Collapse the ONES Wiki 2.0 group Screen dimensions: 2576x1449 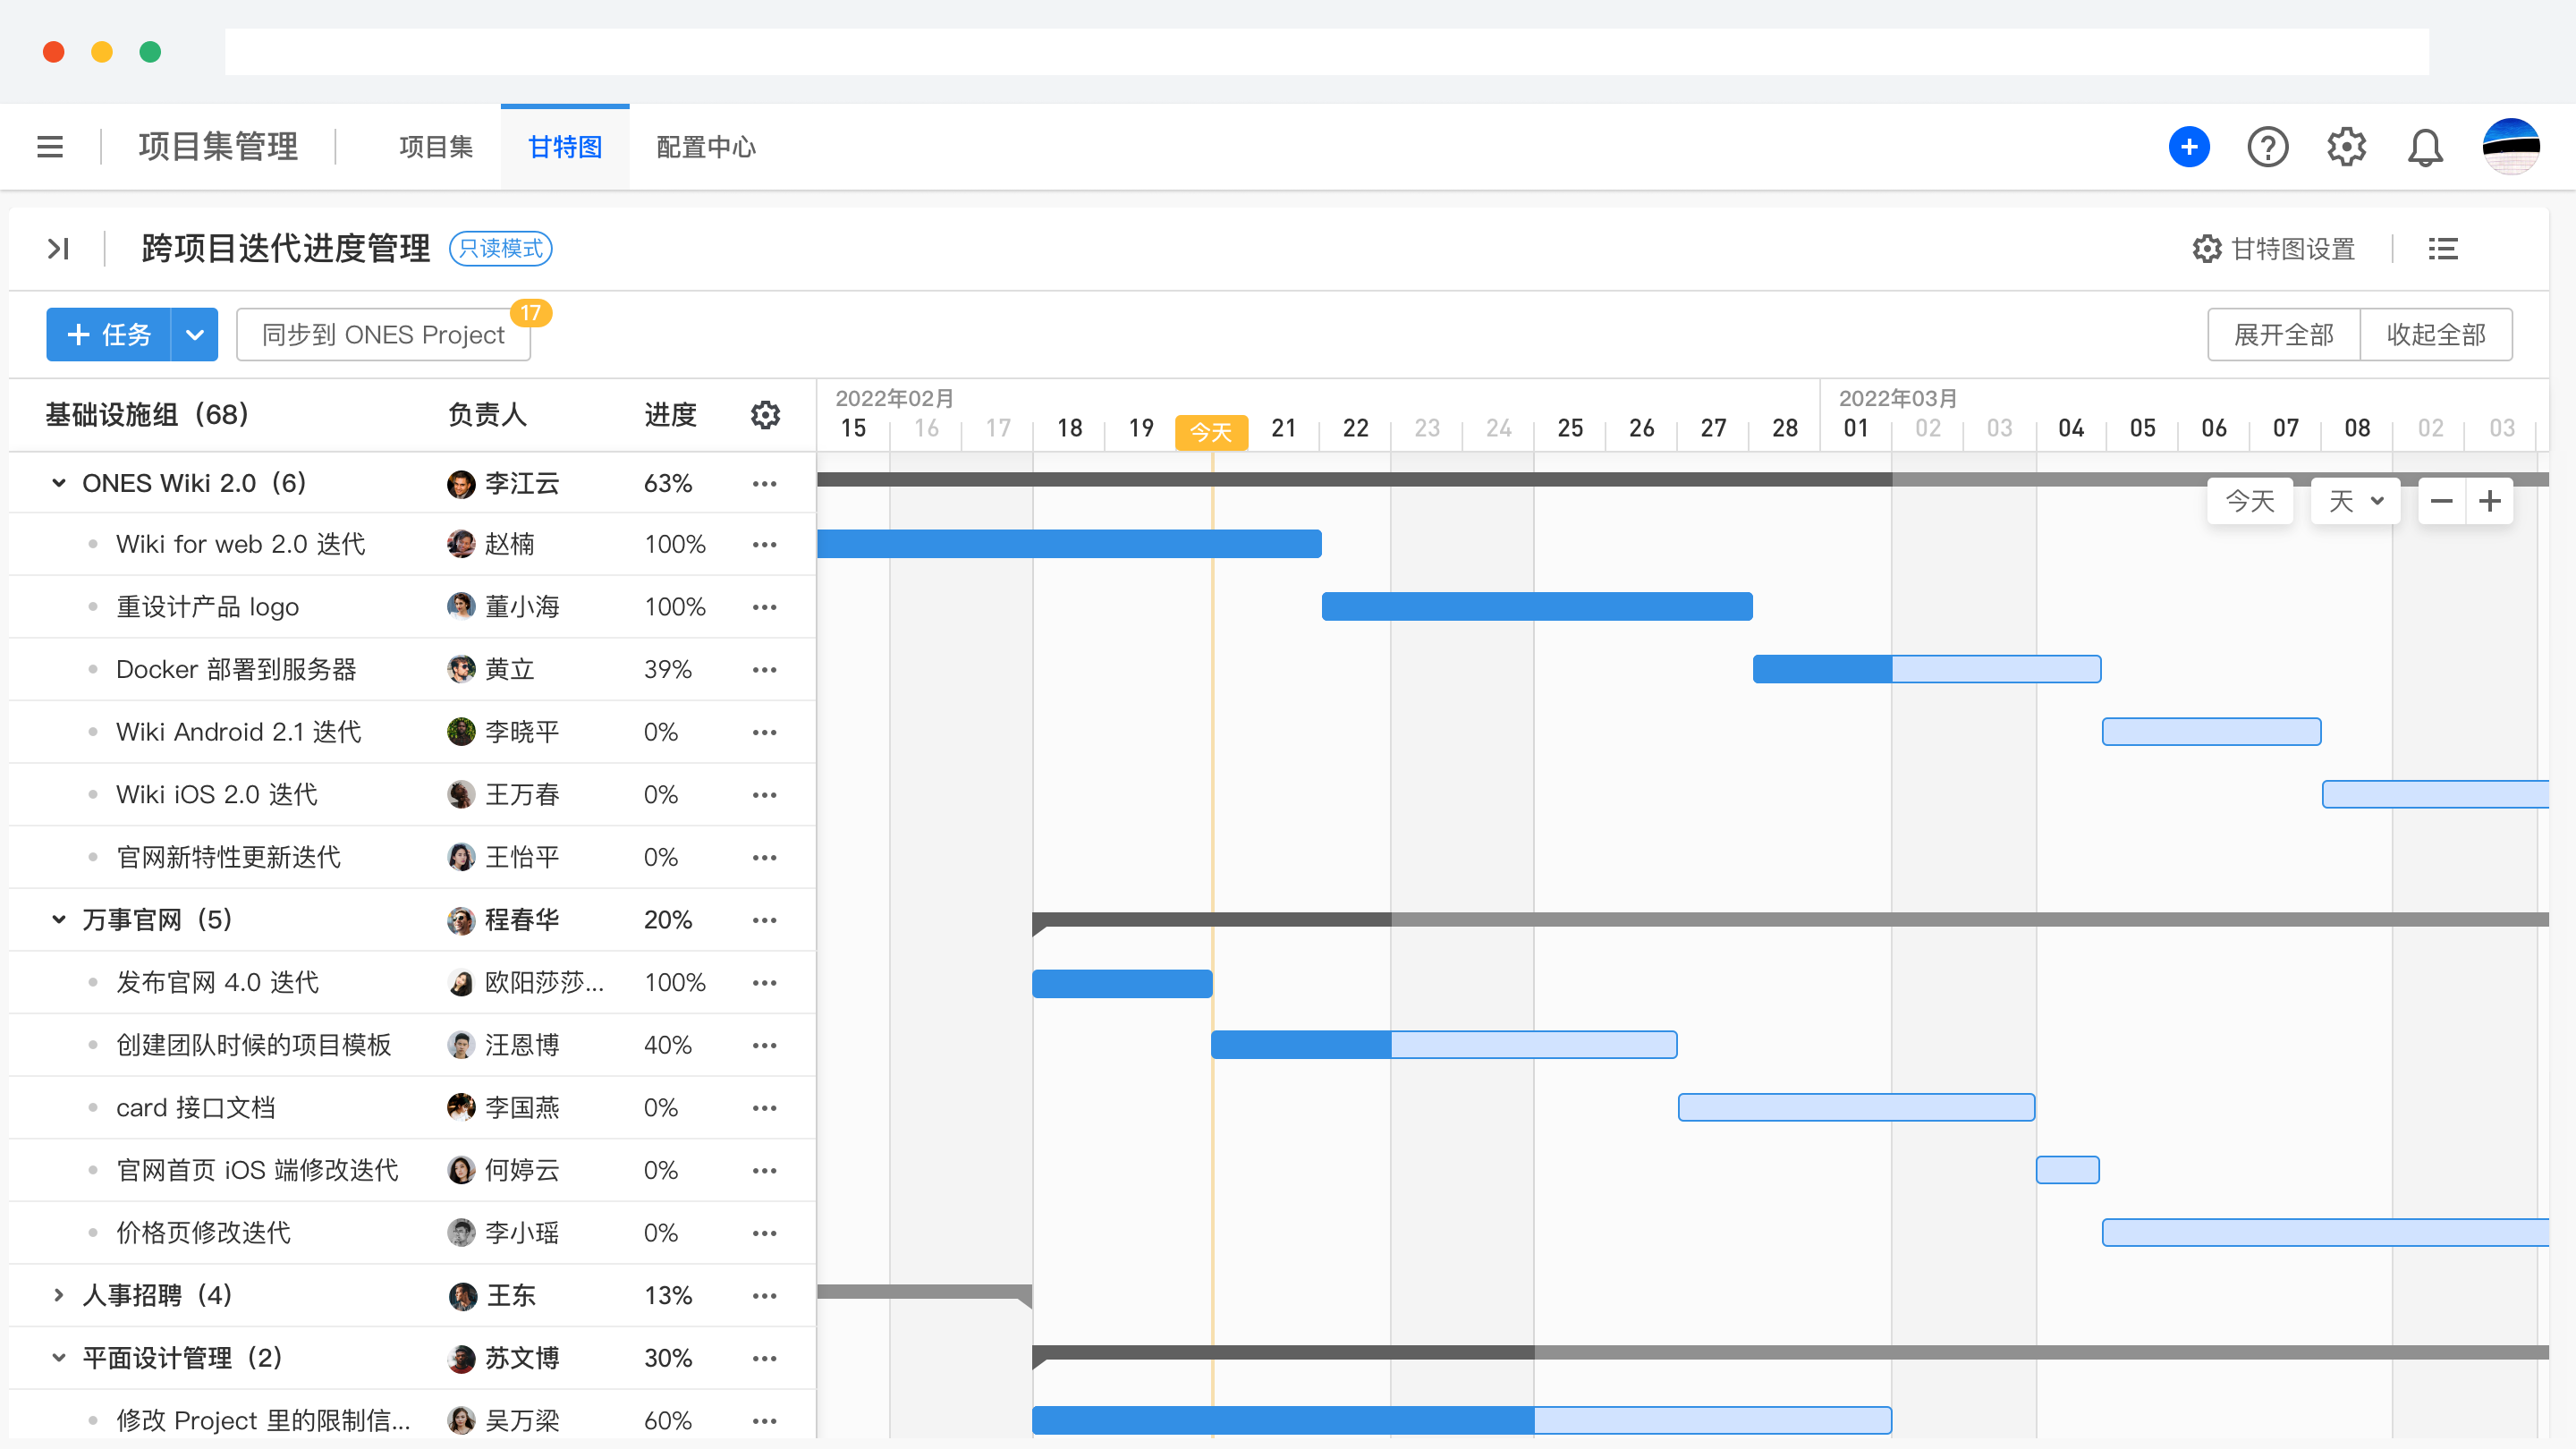pos(58,483)
